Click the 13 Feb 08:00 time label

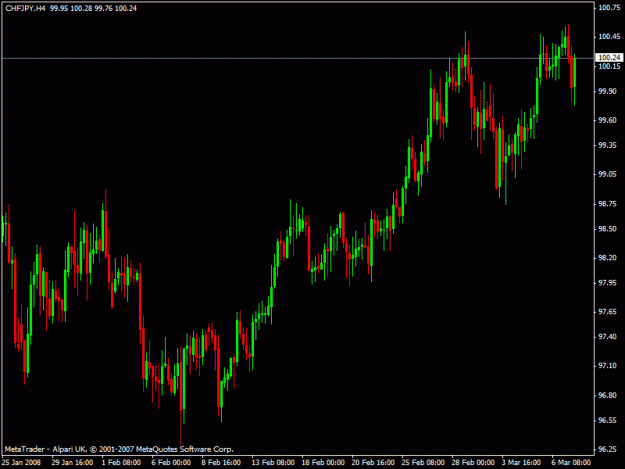pyautogui.click(x=273, y=462)
